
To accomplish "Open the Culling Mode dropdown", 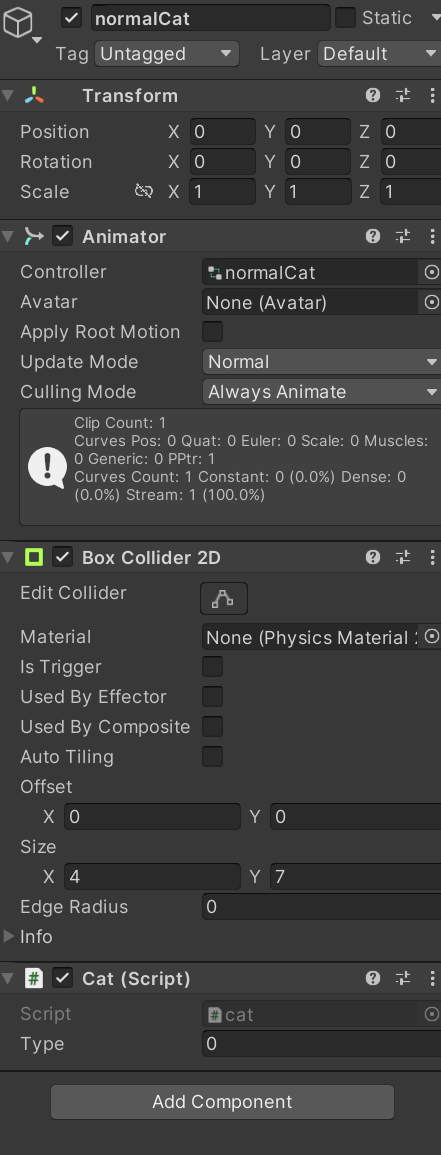I will (322, 392).
